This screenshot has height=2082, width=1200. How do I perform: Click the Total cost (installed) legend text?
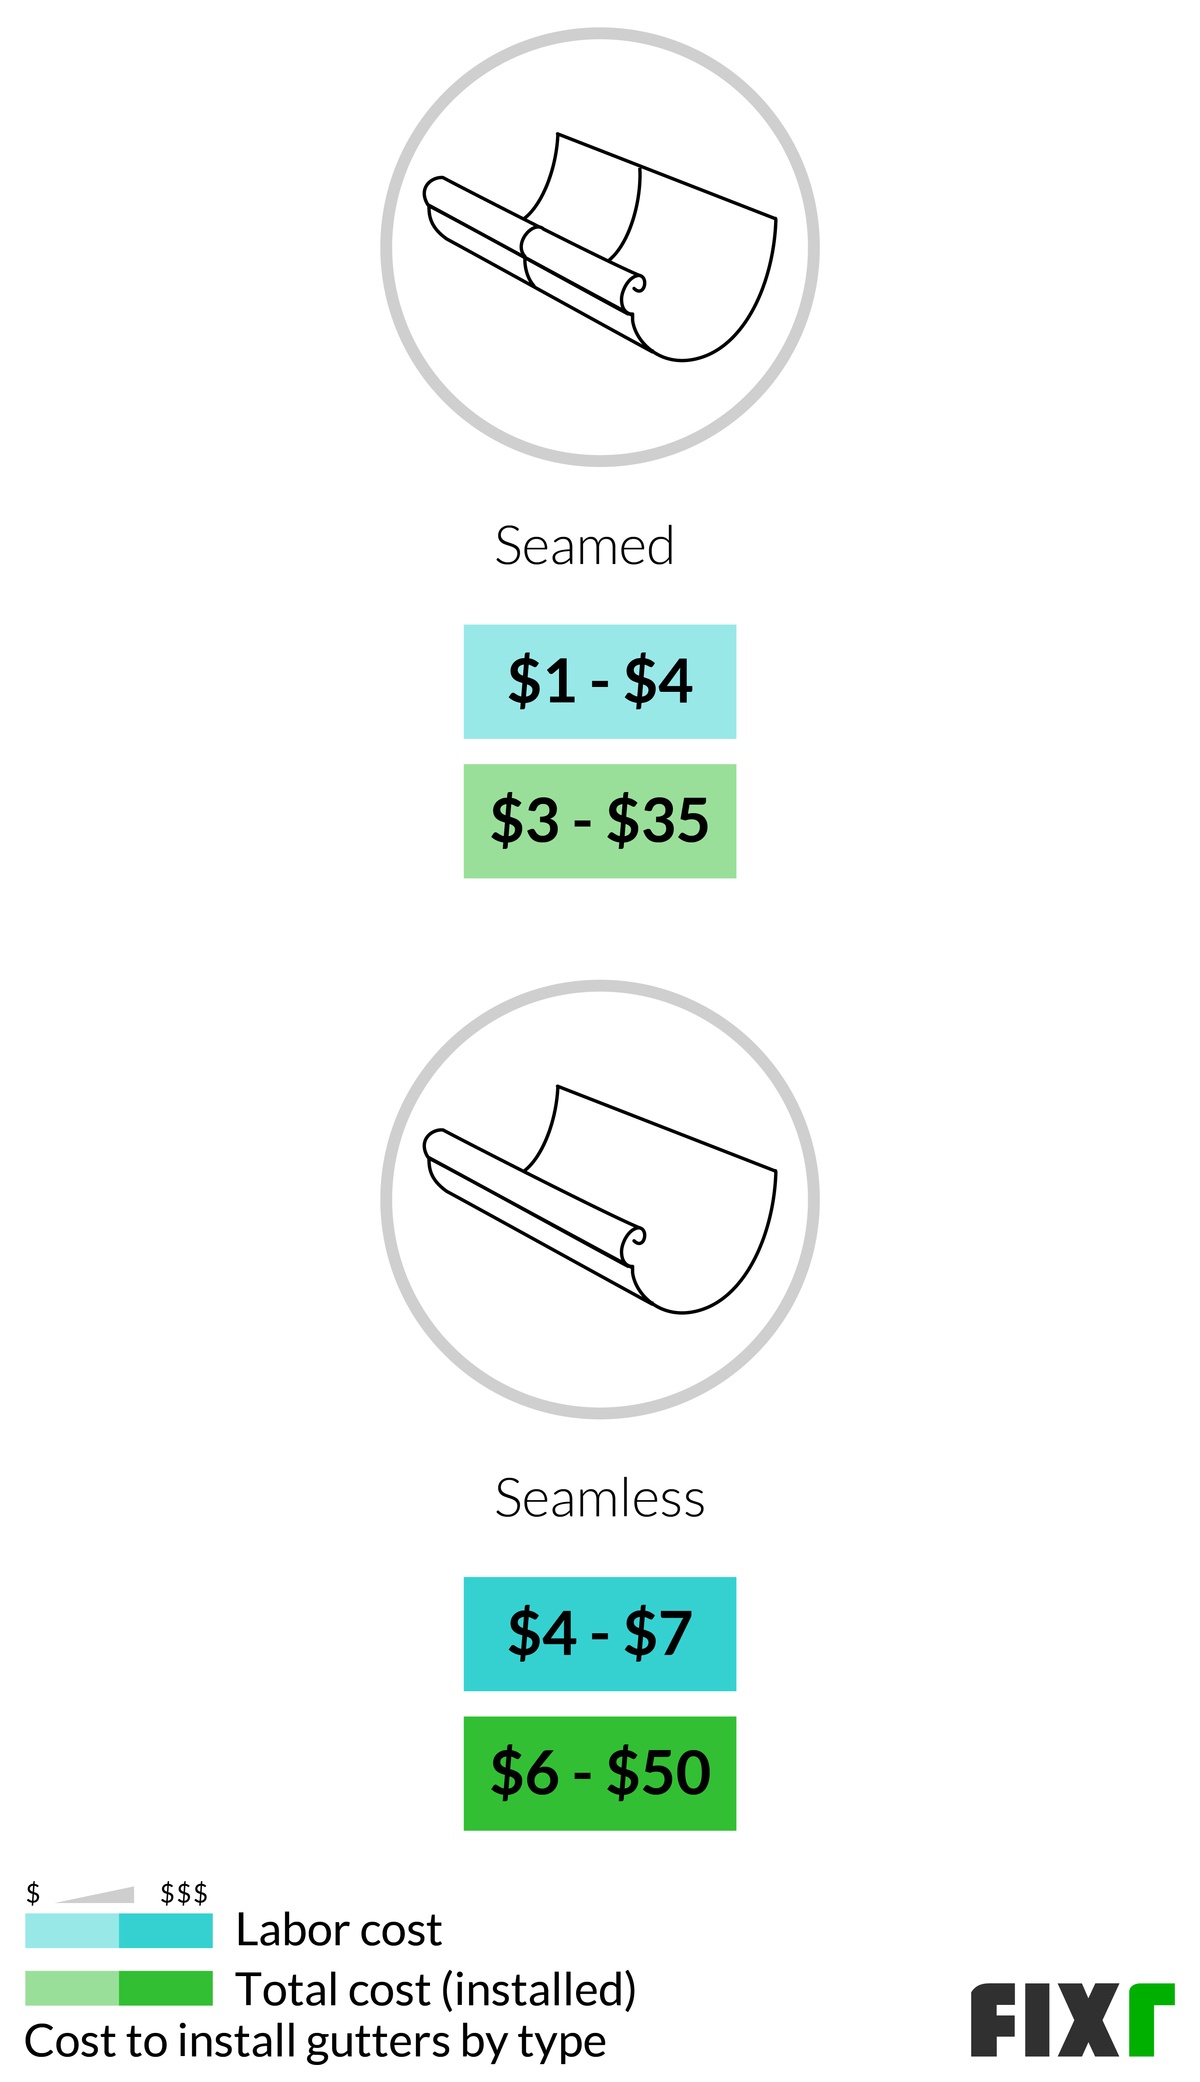[436, 1989]
